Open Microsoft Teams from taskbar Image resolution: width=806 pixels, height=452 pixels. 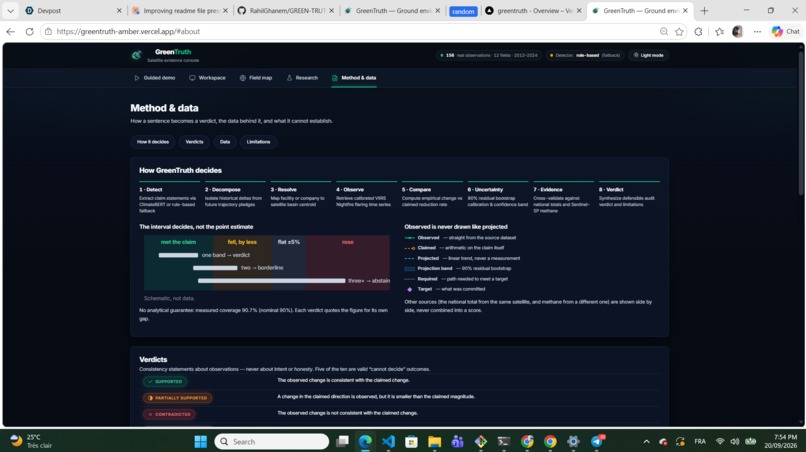pyautogui.click(x=457, y=441)
